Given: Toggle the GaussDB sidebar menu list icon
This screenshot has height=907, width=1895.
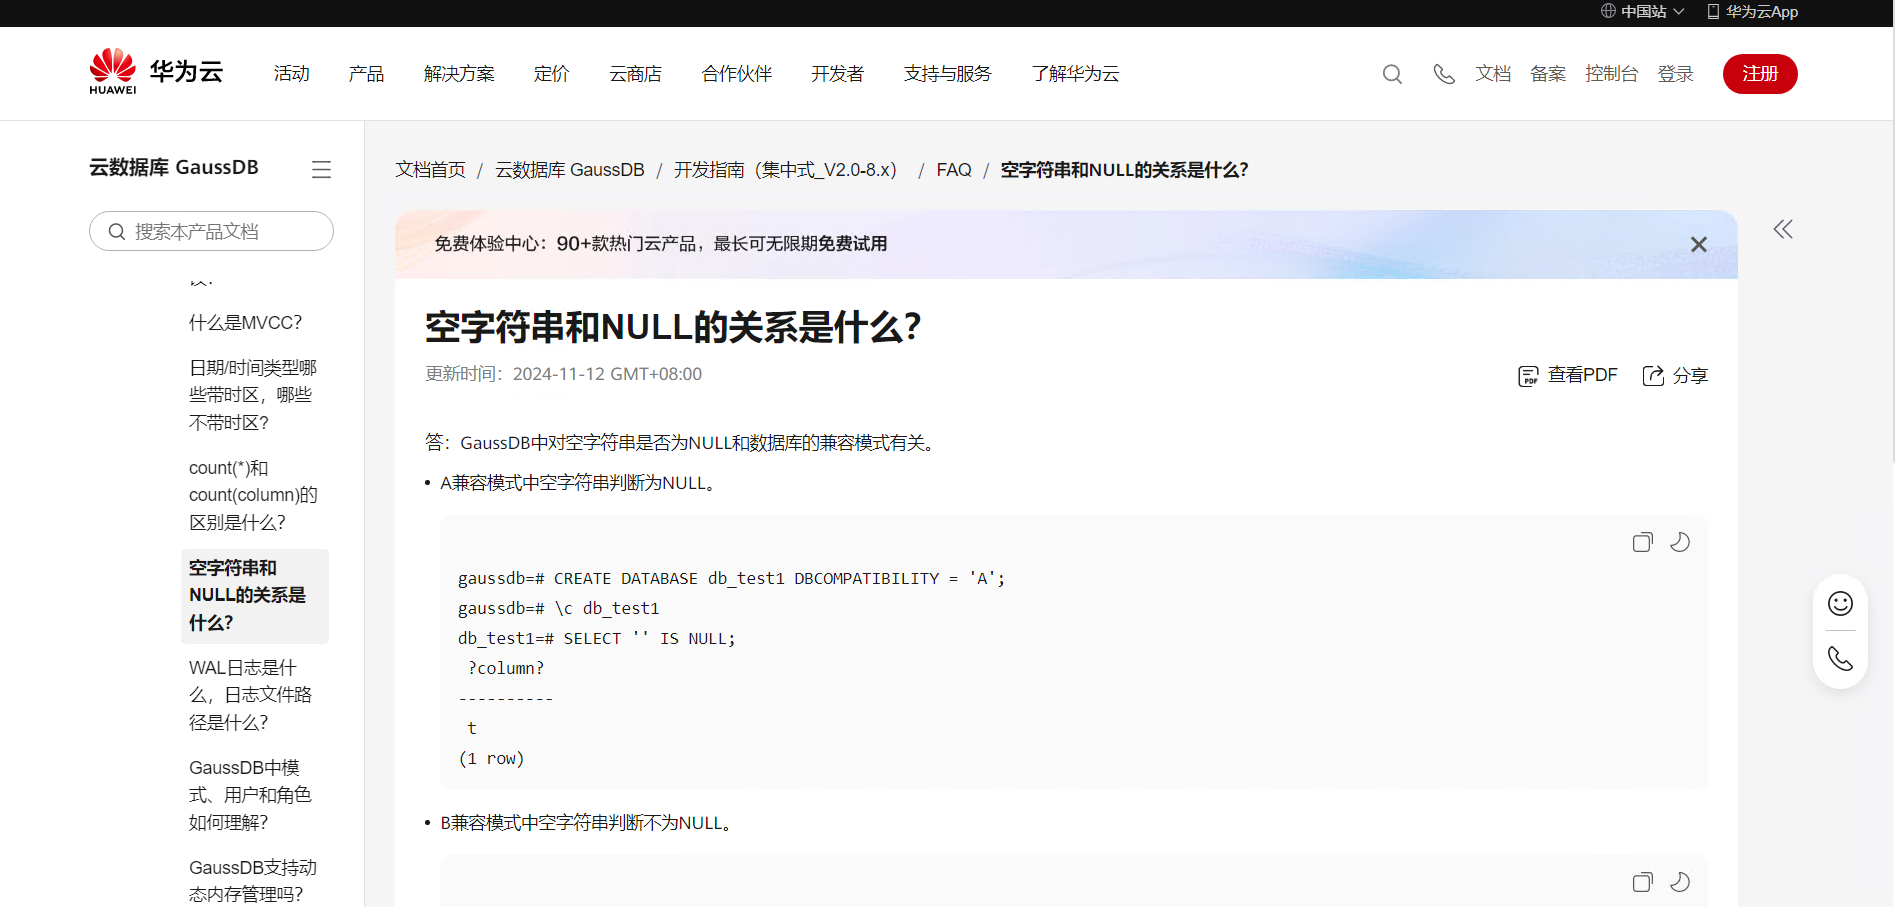Looking at the screenshot, I should (x=321, y=169).
